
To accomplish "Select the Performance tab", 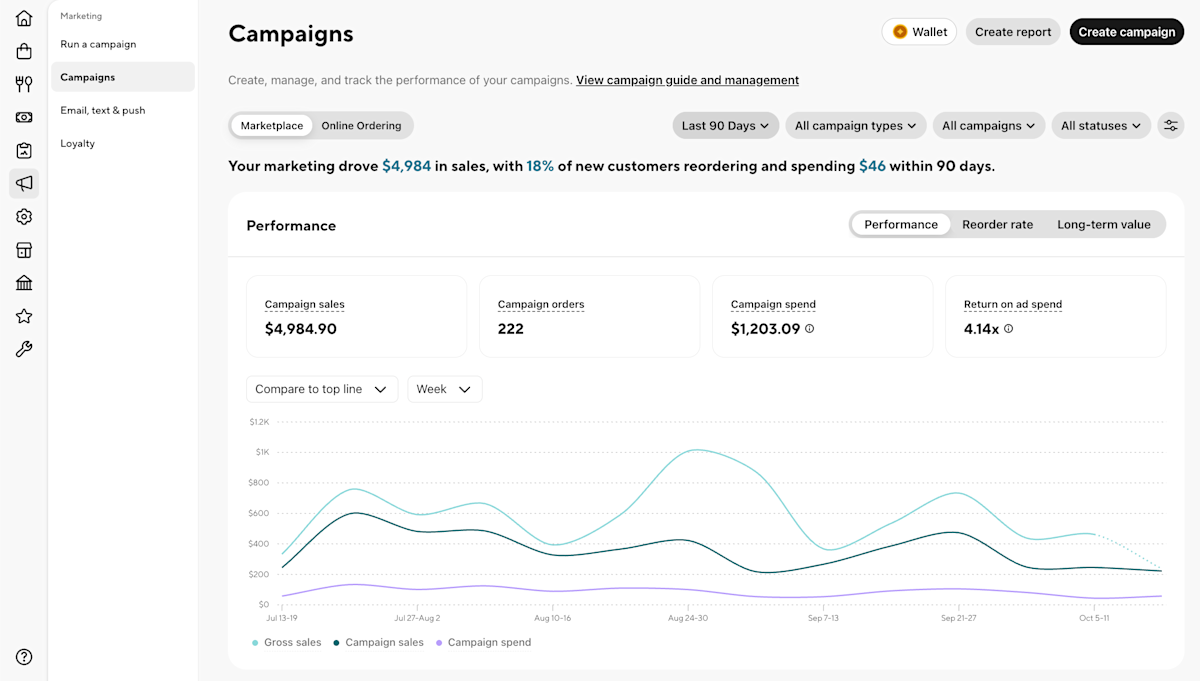I will point(901,224).
